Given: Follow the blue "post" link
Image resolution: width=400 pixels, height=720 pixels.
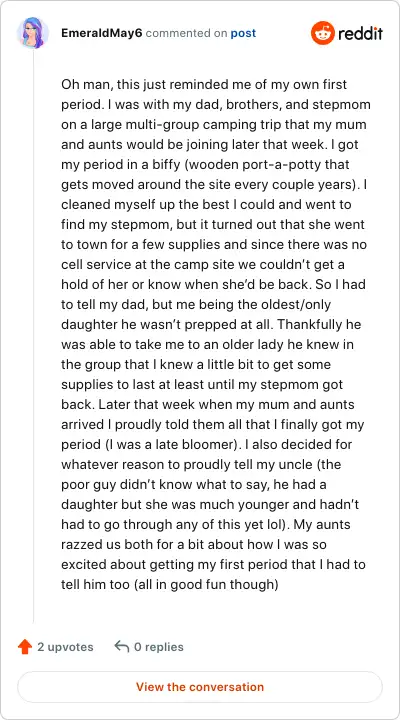Looking at the screenshot, I should [243, 34].
